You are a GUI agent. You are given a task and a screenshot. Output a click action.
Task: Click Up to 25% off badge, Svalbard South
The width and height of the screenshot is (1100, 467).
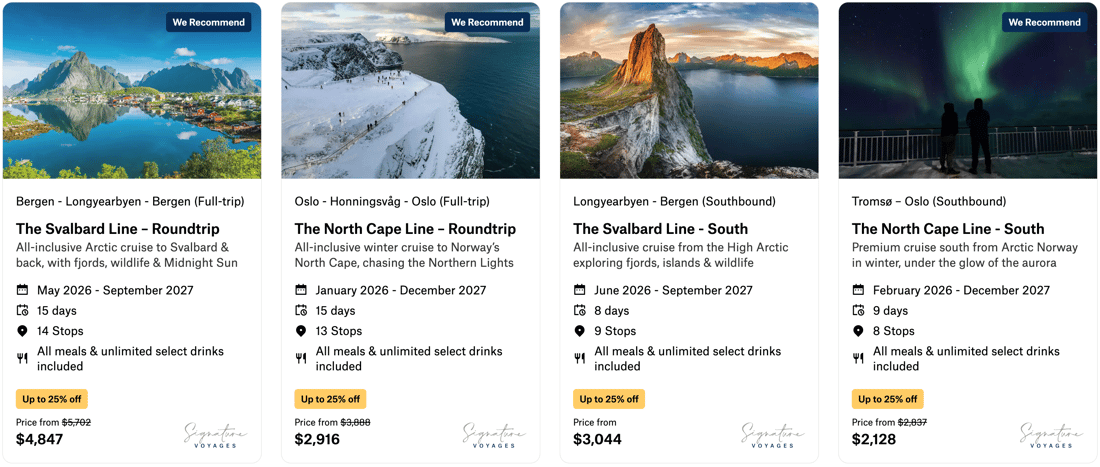[609, 399]
